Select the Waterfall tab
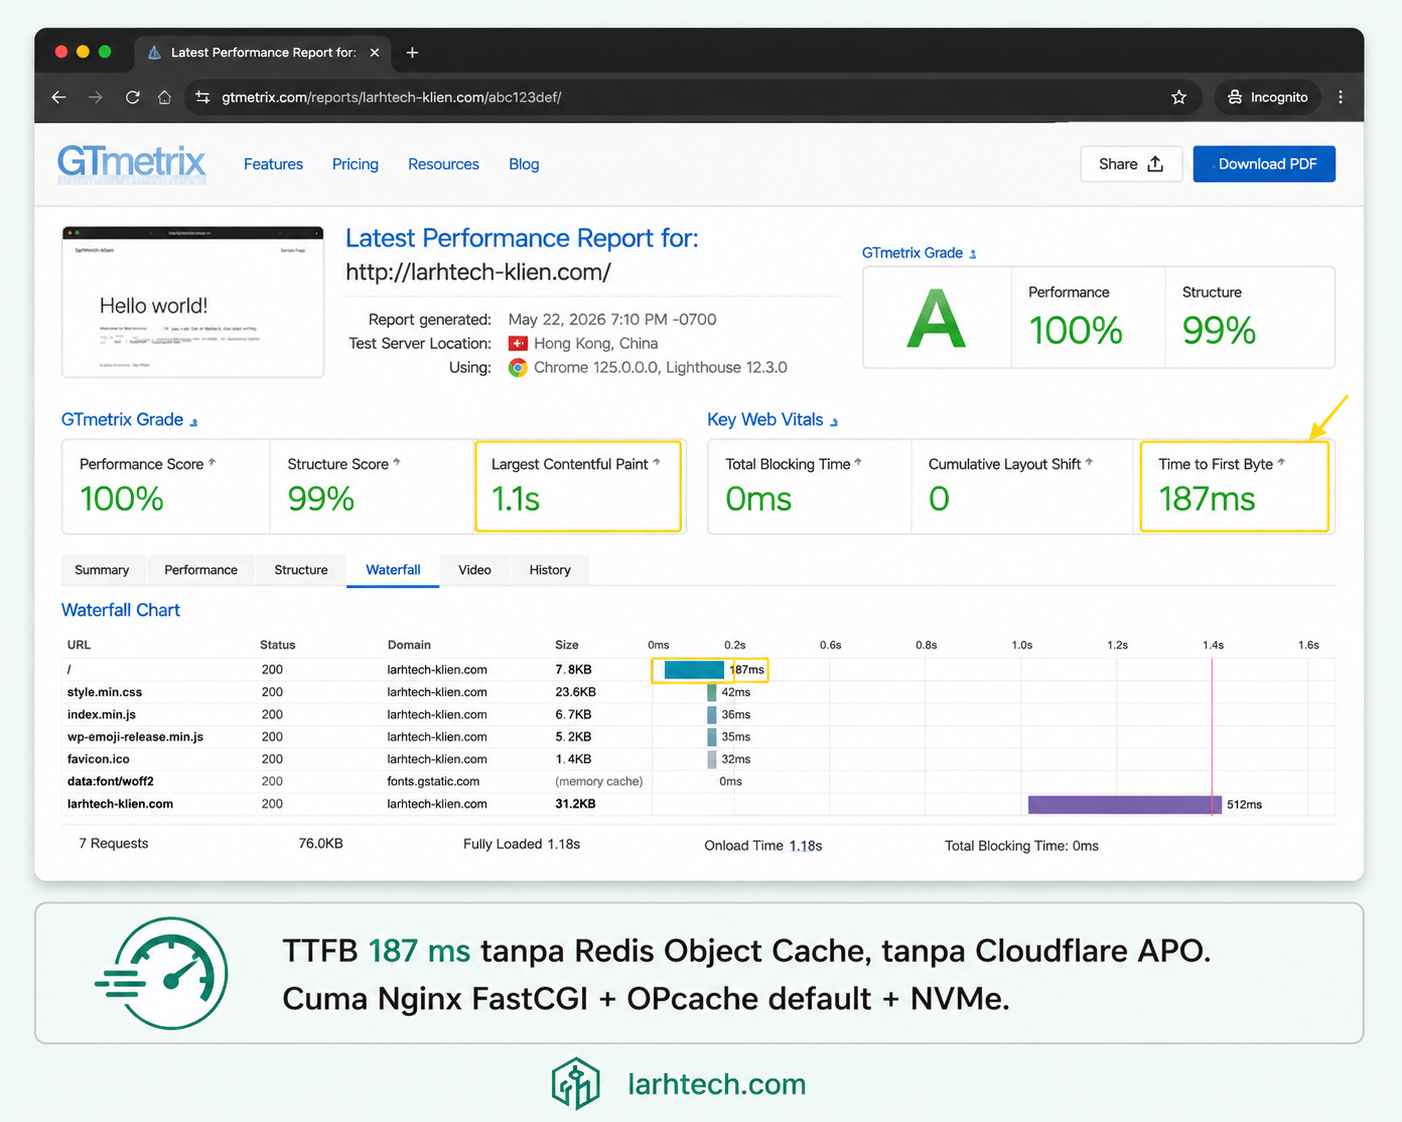The width and height of the screenshot is (1402, 1122). (x=393, y=570)
